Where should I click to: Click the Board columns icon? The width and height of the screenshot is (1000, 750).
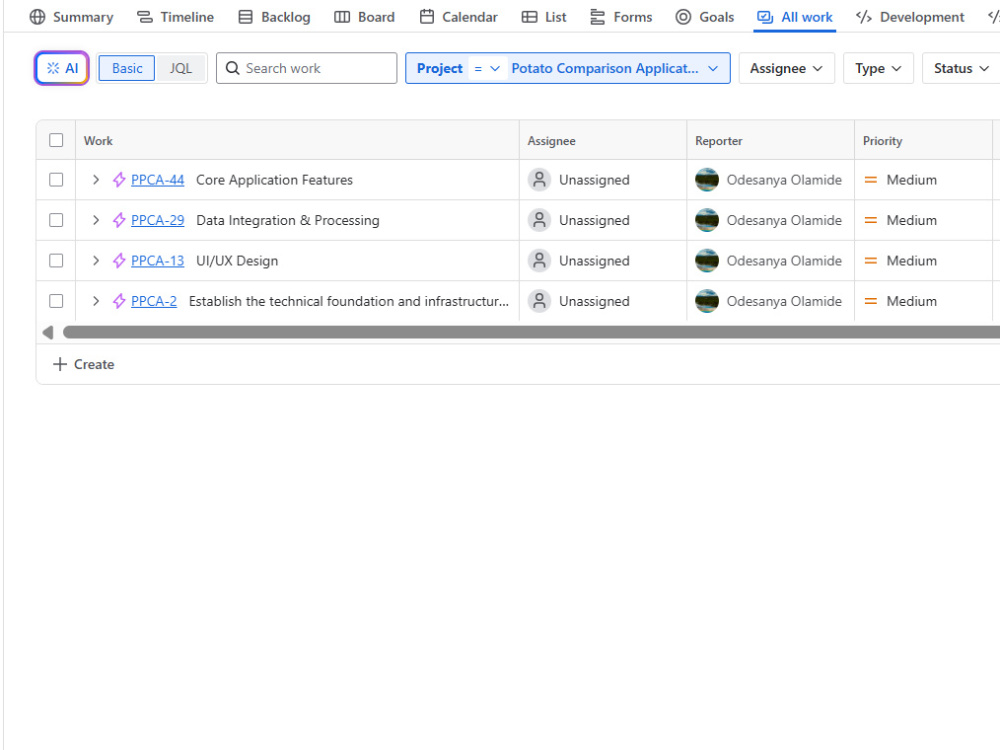click(342, 17)
